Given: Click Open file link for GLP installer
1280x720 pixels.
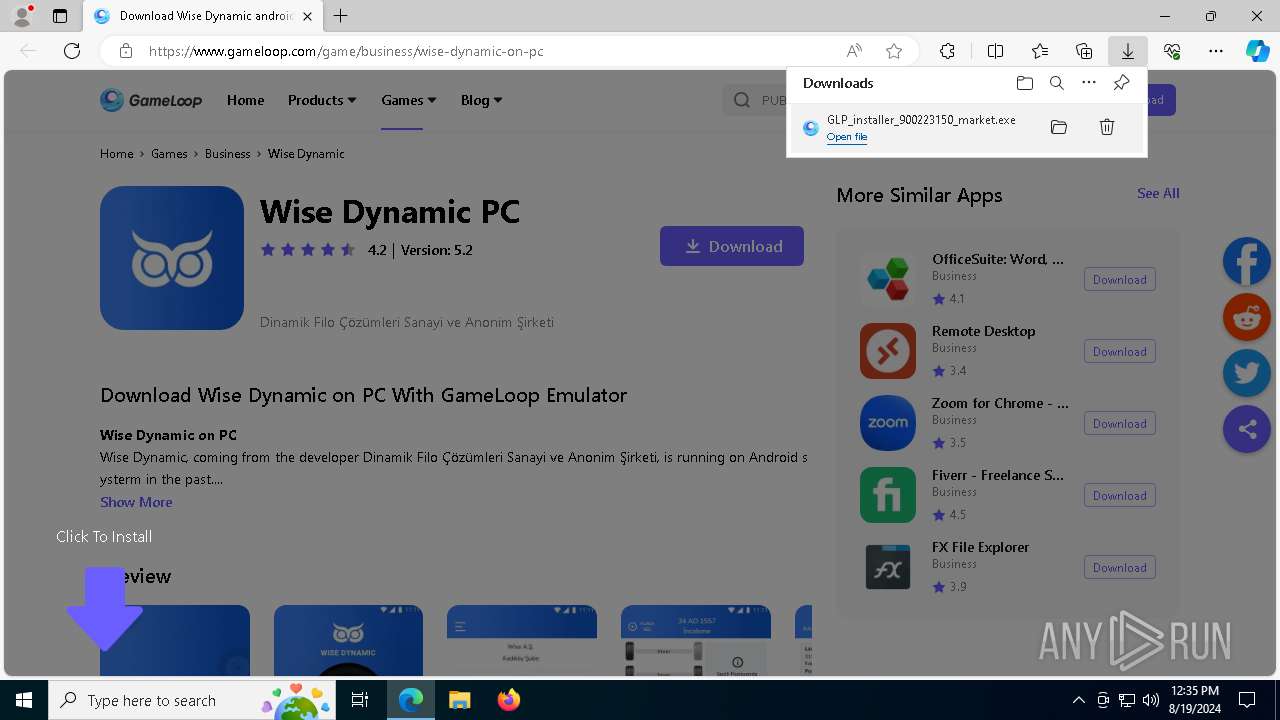Looking at the screenshot, I should [847, 137].
